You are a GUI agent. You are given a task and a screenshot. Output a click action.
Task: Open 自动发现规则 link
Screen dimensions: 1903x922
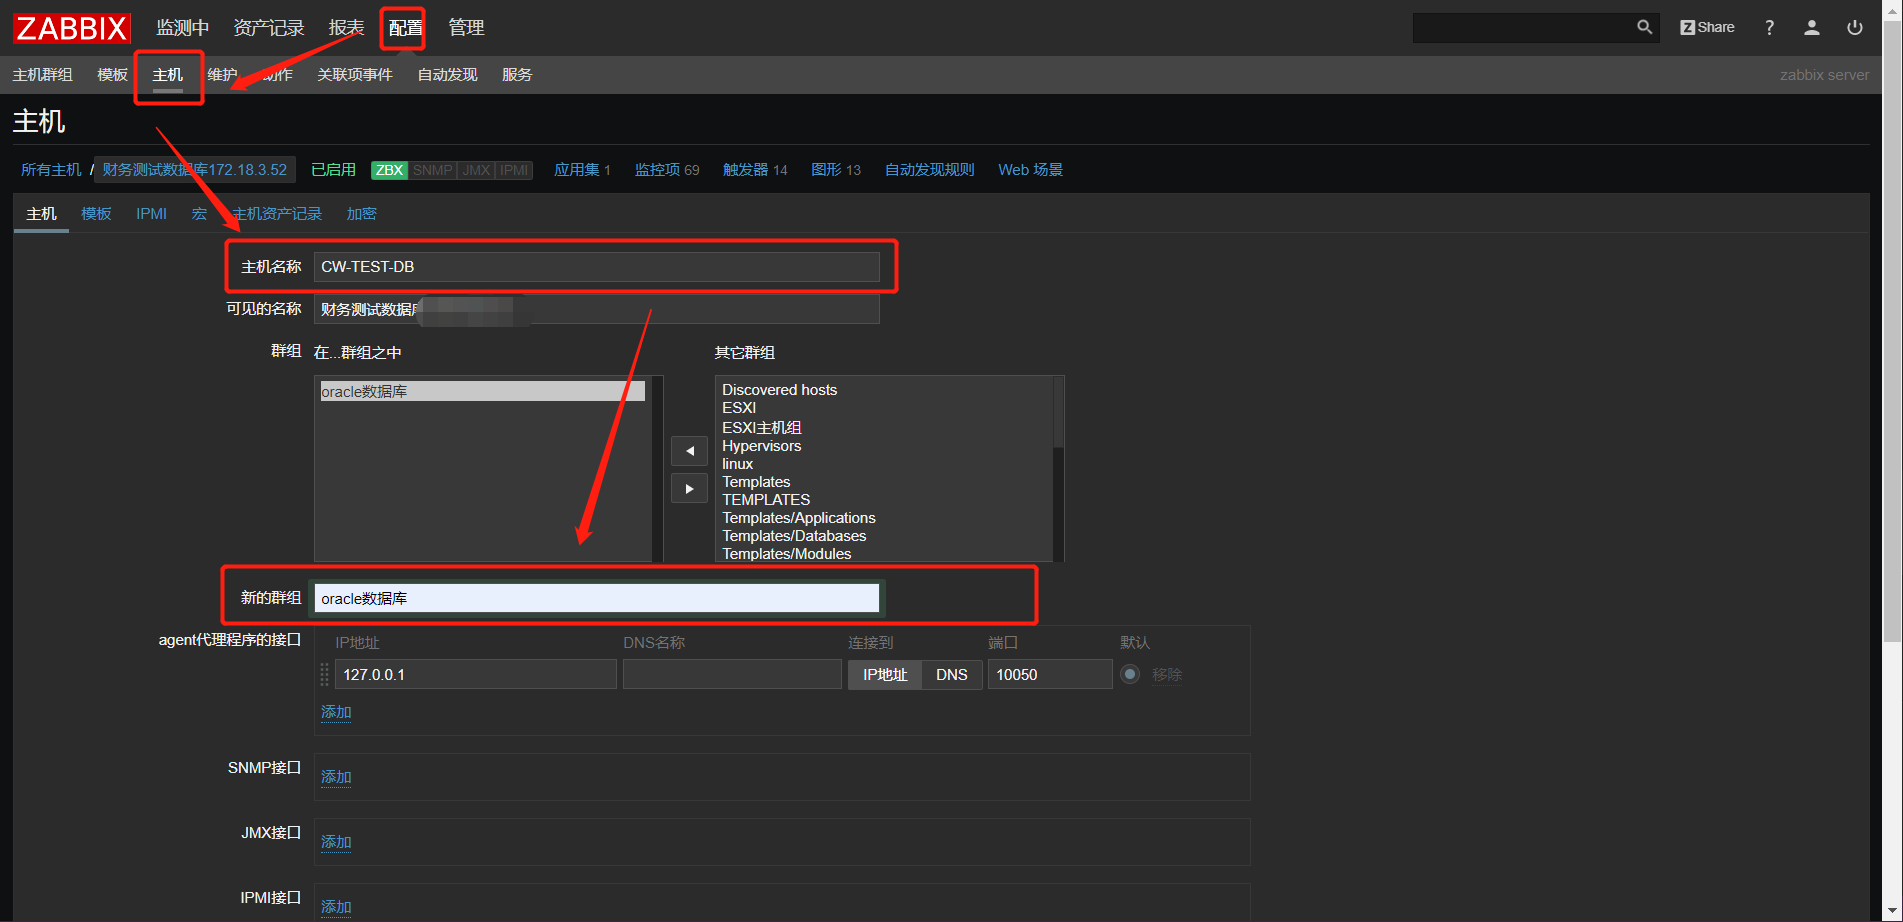click(x=929, y=170)
